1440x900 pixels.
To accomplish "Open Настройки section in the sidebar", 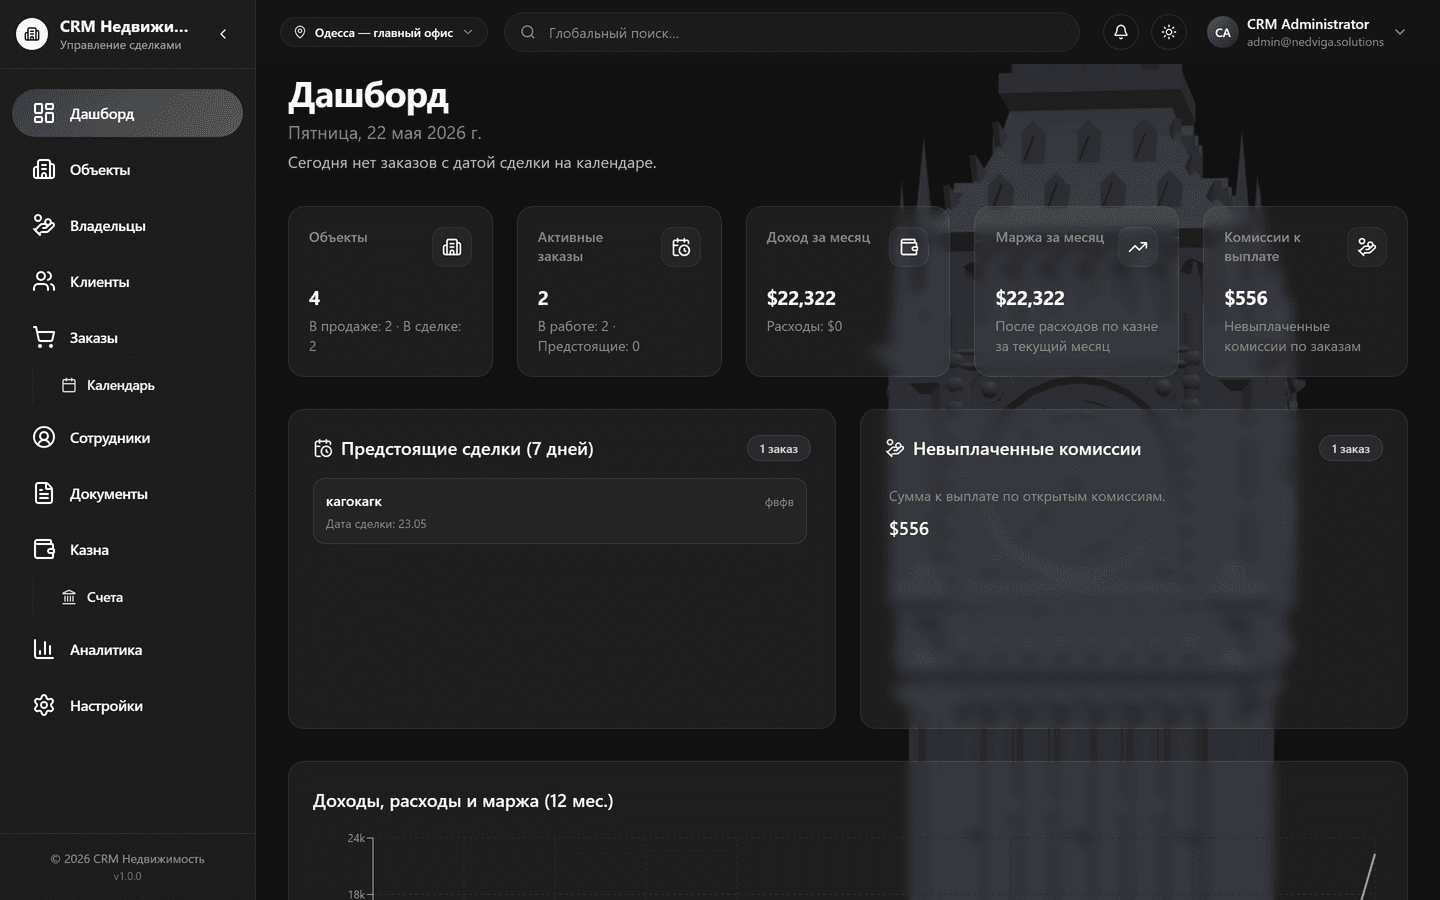I will [x=127, y=705].
